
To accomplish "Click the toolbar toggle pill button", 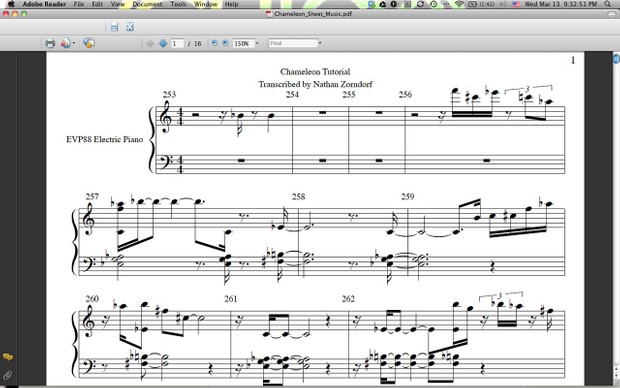I will pos(611,14).
